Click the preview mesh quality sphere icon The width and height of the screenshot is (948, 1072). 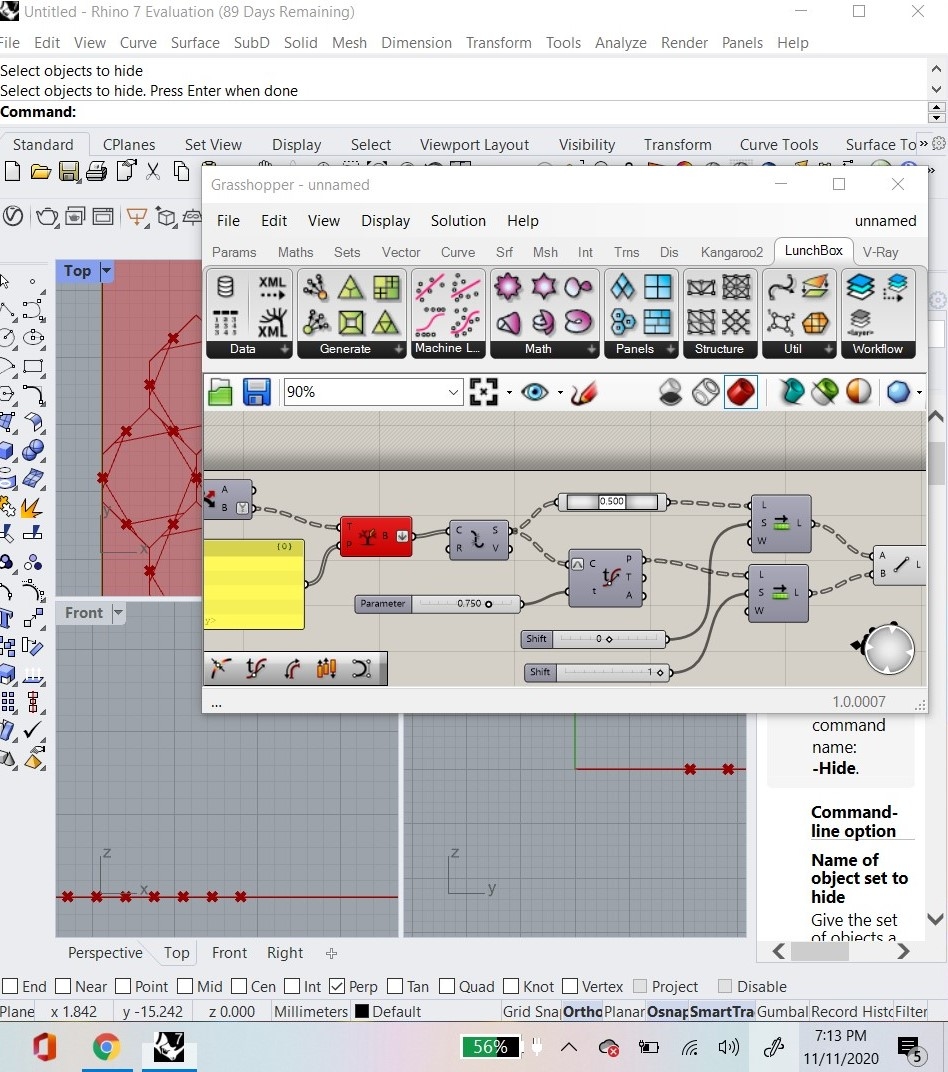pos(898,392)
